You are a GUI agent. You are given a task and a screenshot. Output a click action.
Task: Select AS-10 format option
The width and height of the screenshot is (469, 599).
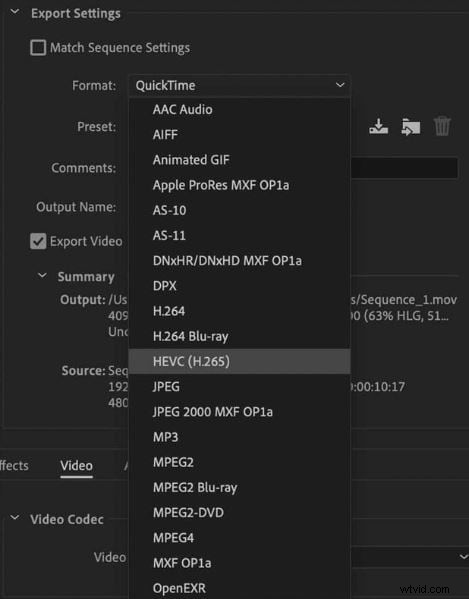coord(239,210)
